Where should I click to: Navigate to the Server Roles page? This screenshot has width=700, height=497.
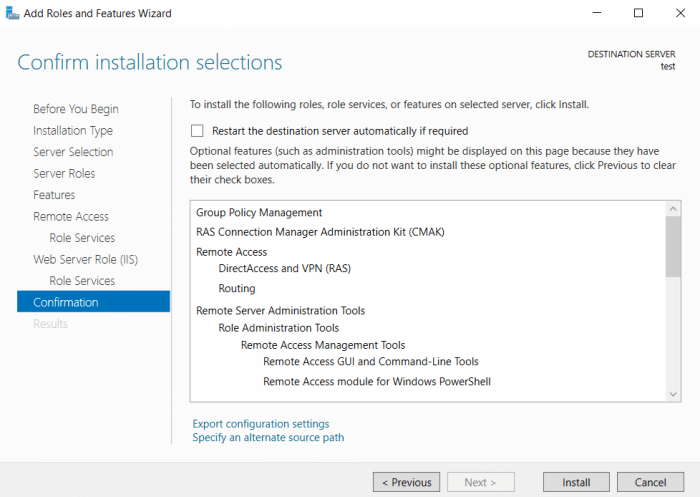point(64,174)
